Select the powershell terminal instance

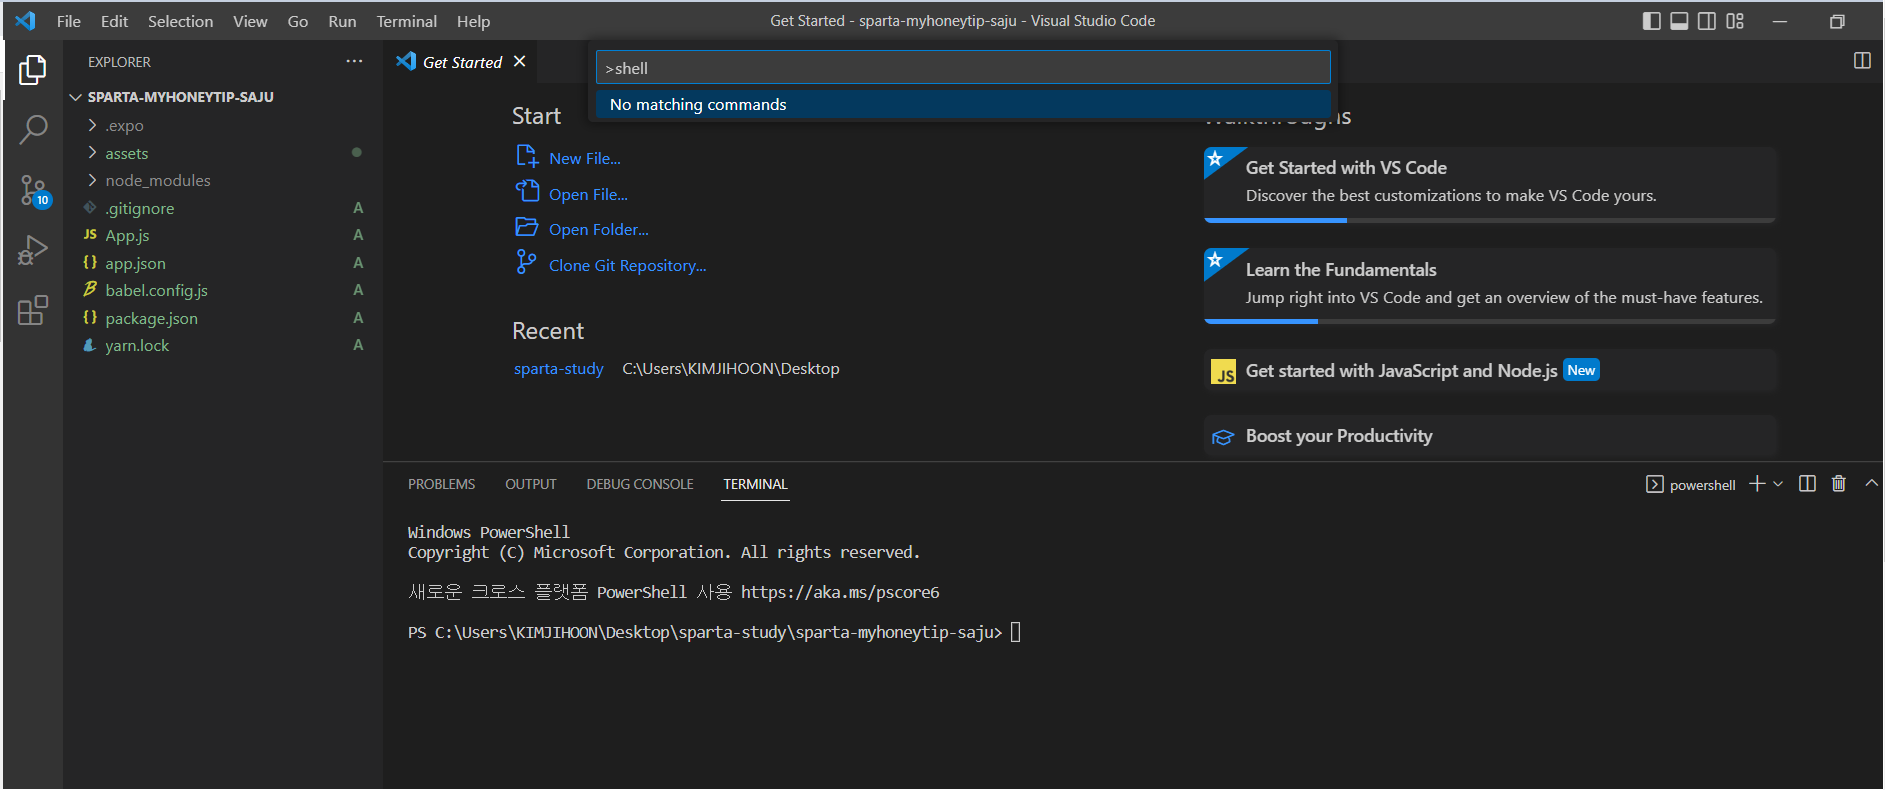(1691, 485)
